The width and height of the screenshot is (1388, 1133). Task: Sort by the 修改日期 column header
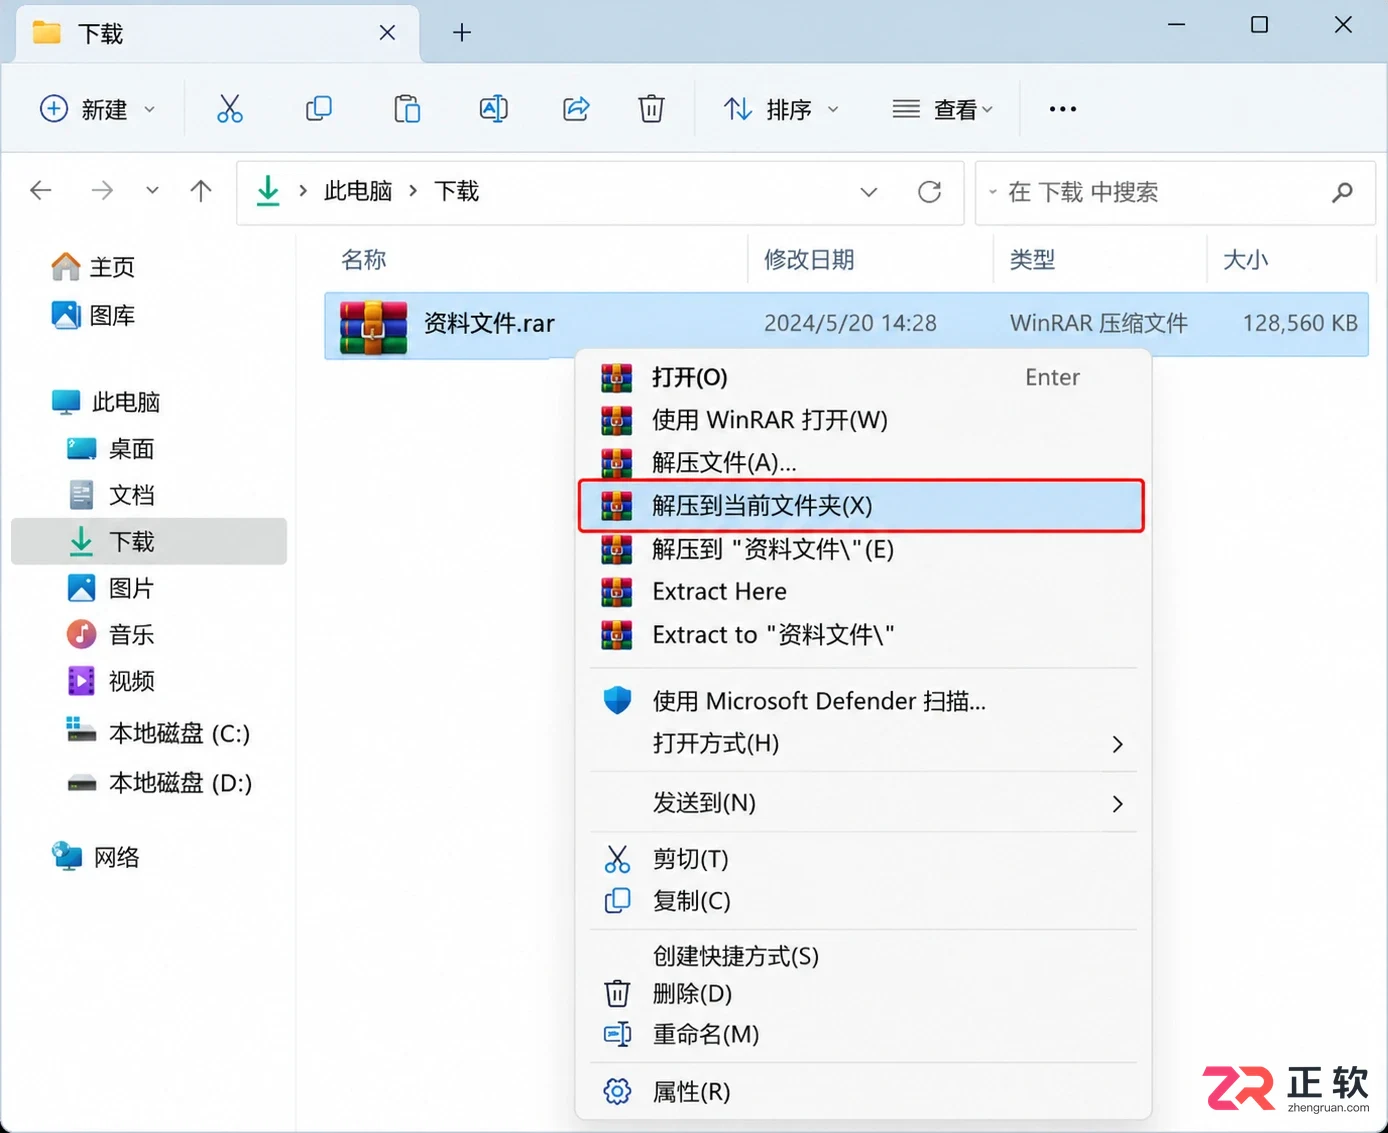coord(809,260)
